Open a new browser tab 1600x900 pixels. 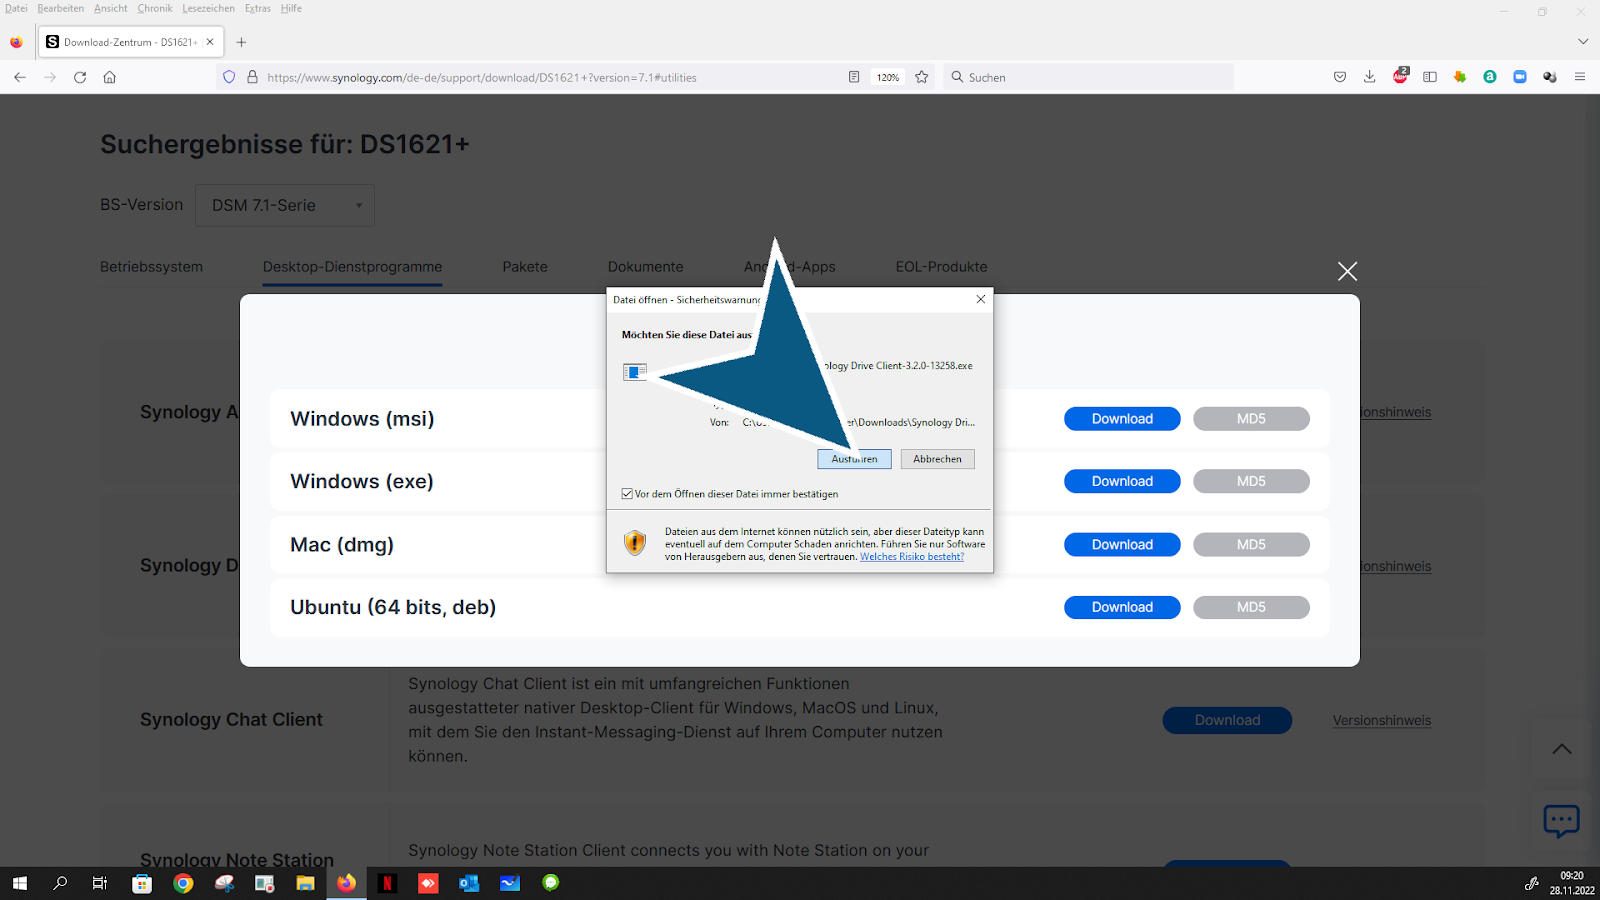pyautogui.click(x=241, y=42)
